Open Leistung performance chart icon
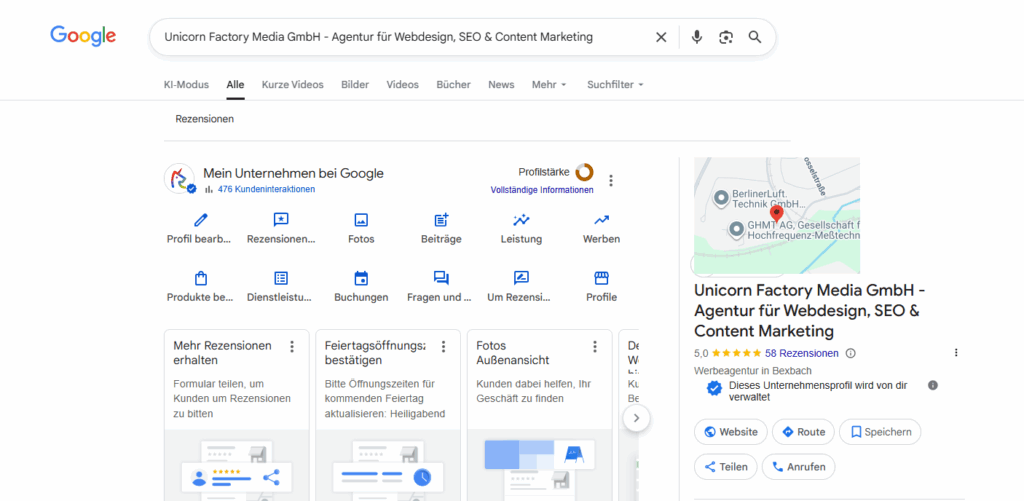 521,220
